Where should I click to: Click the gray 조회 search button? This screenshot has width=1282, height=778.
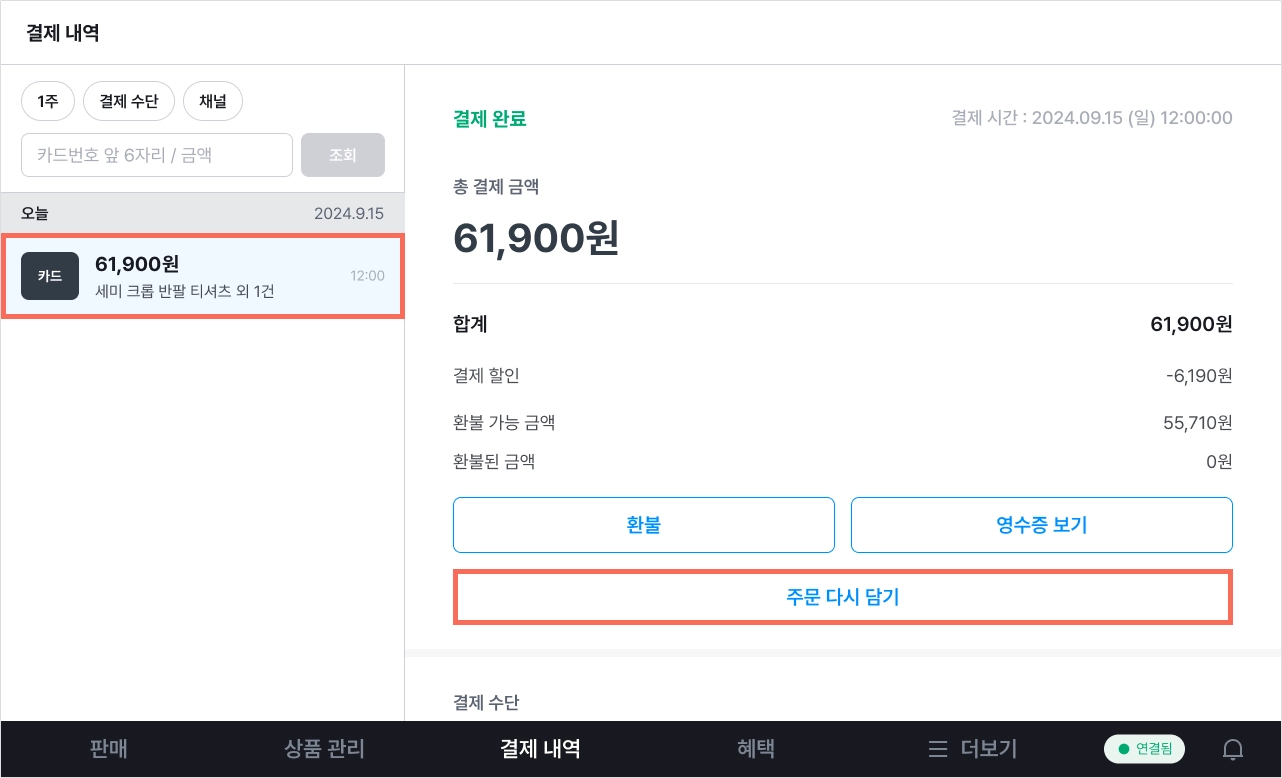pos(343,155)
